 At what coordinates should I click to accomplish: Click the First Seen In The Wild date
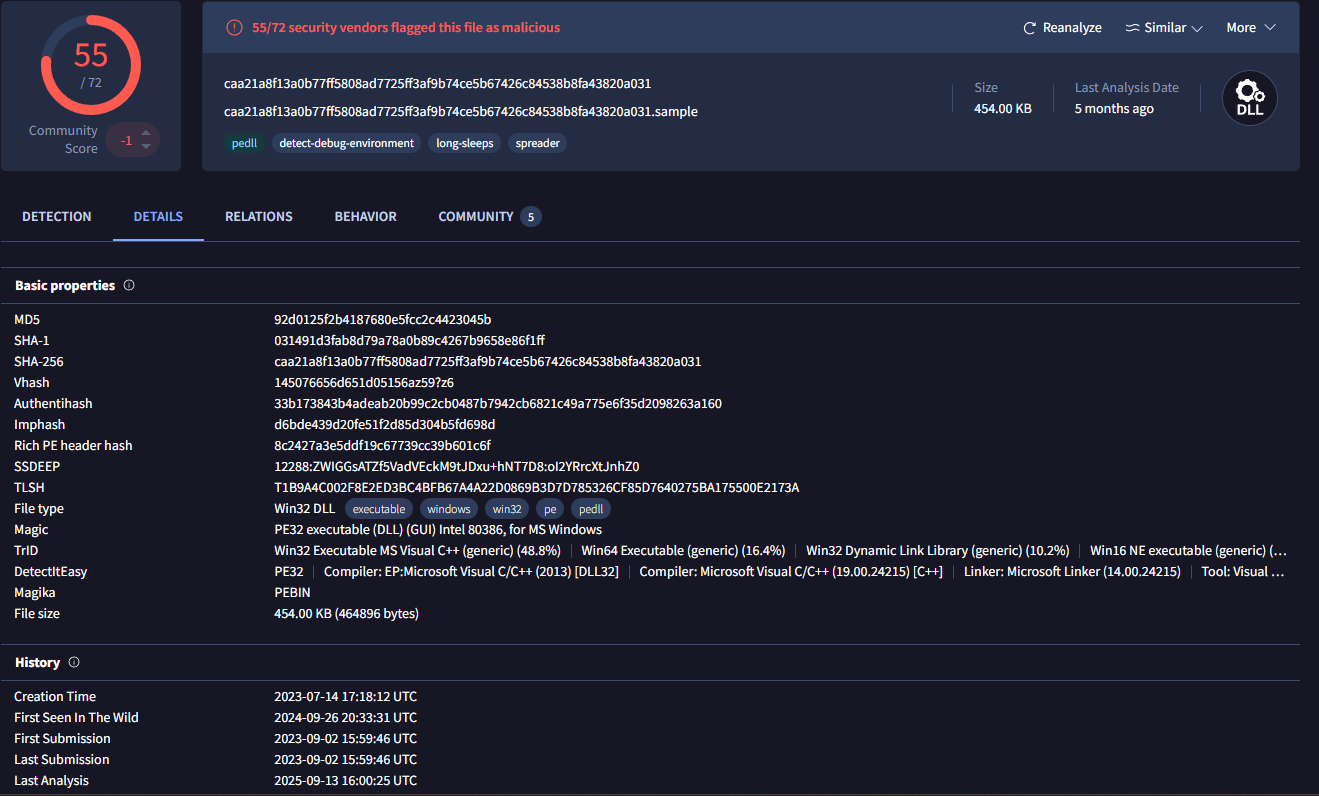click(345, 718)
